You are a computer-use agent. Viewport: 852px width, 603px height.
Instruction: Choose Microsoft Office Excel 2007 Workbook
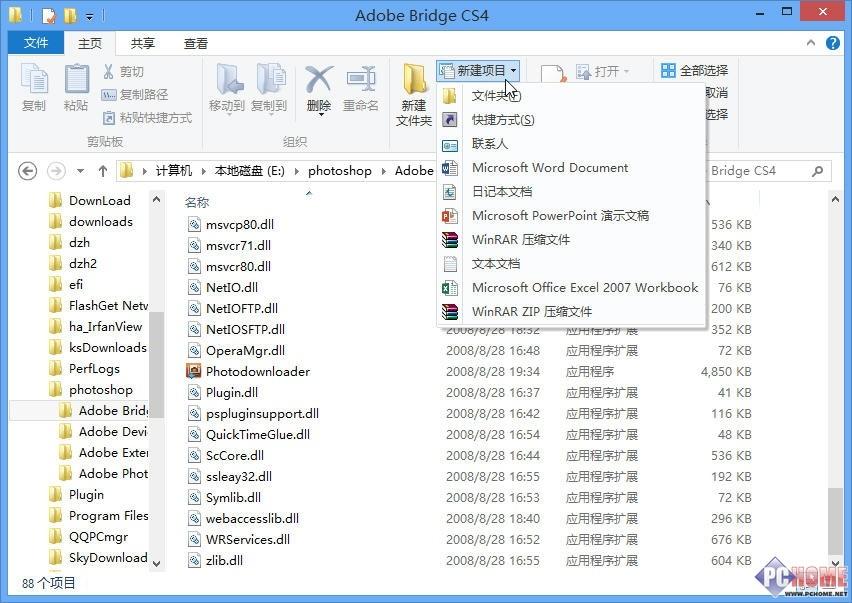point(571,287)
